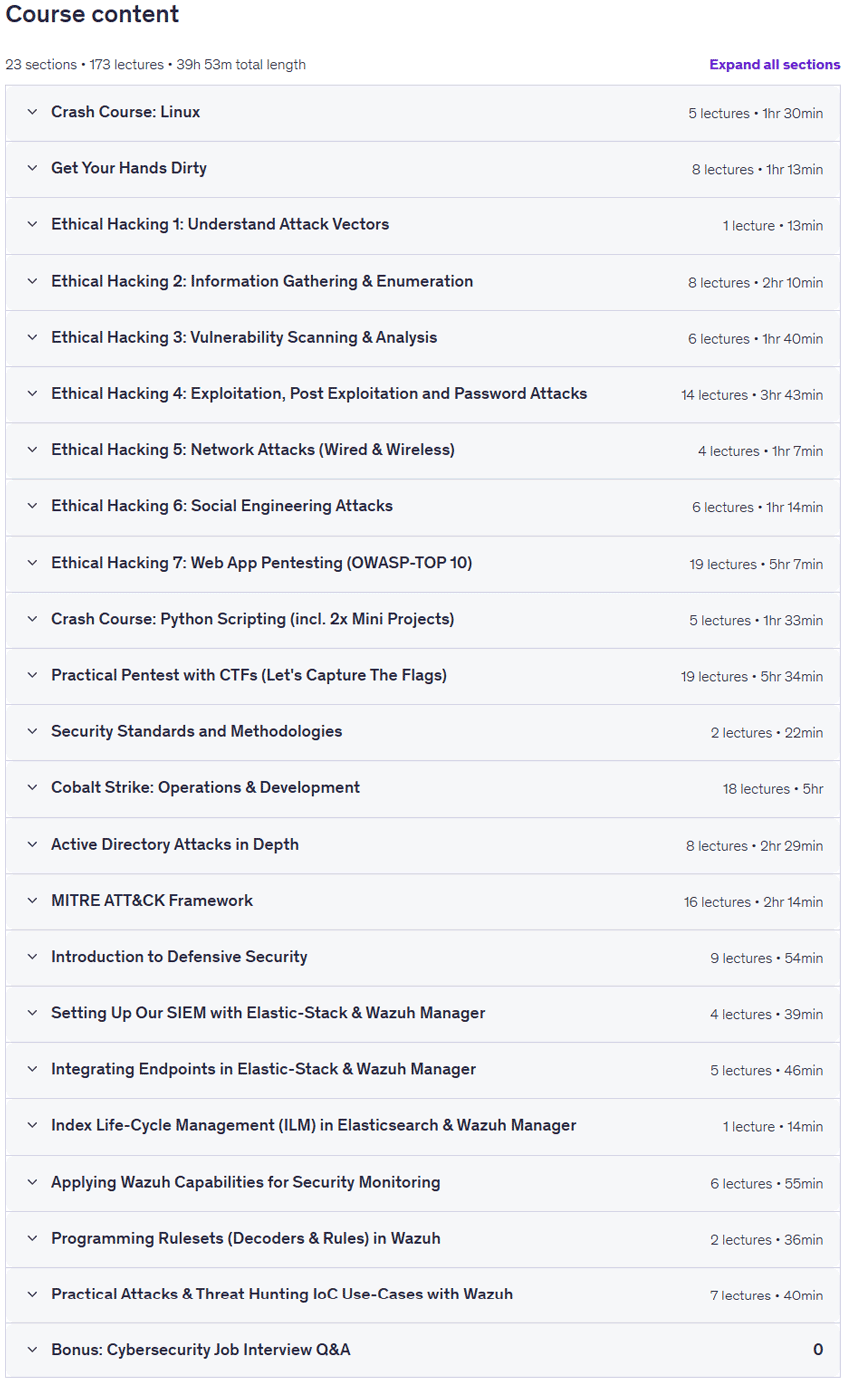Expand the Crash Course: Linux chevron
844x1380 pixels.
coord(32,112)
